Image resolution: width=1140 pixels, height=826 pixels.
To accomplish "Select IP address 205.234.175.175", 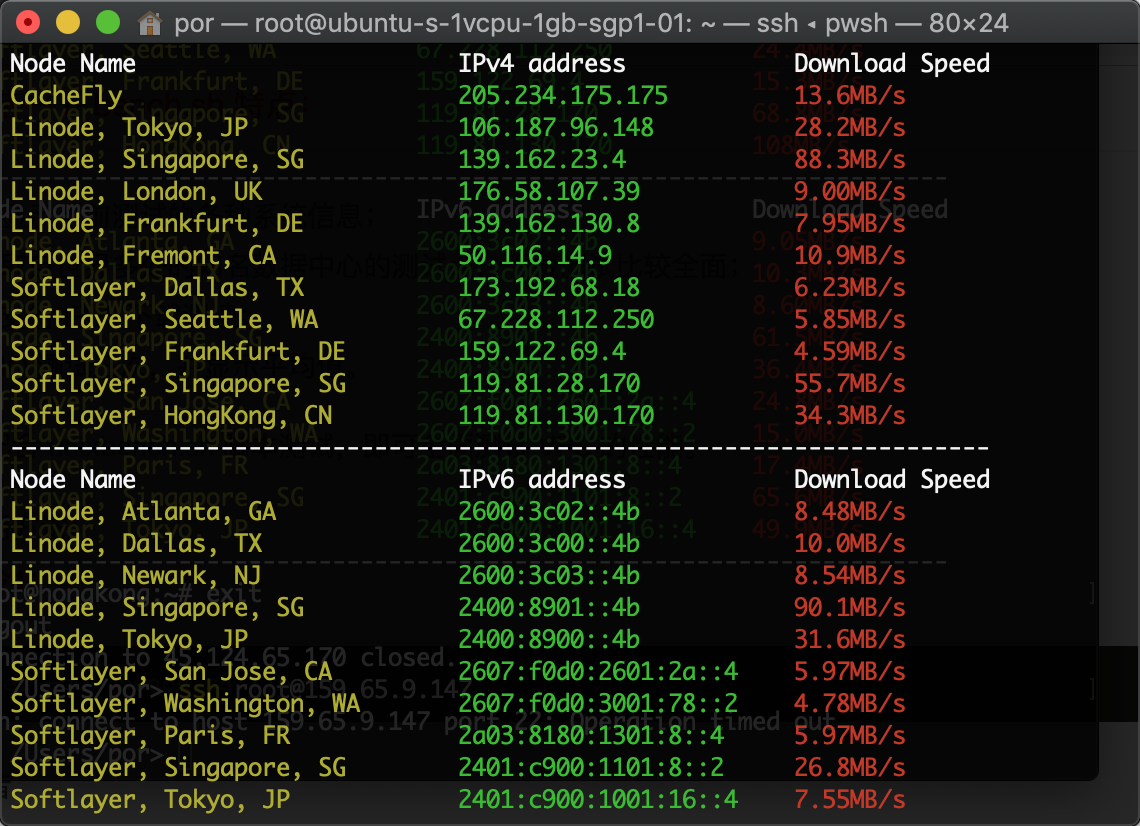I will coord(563,96).
